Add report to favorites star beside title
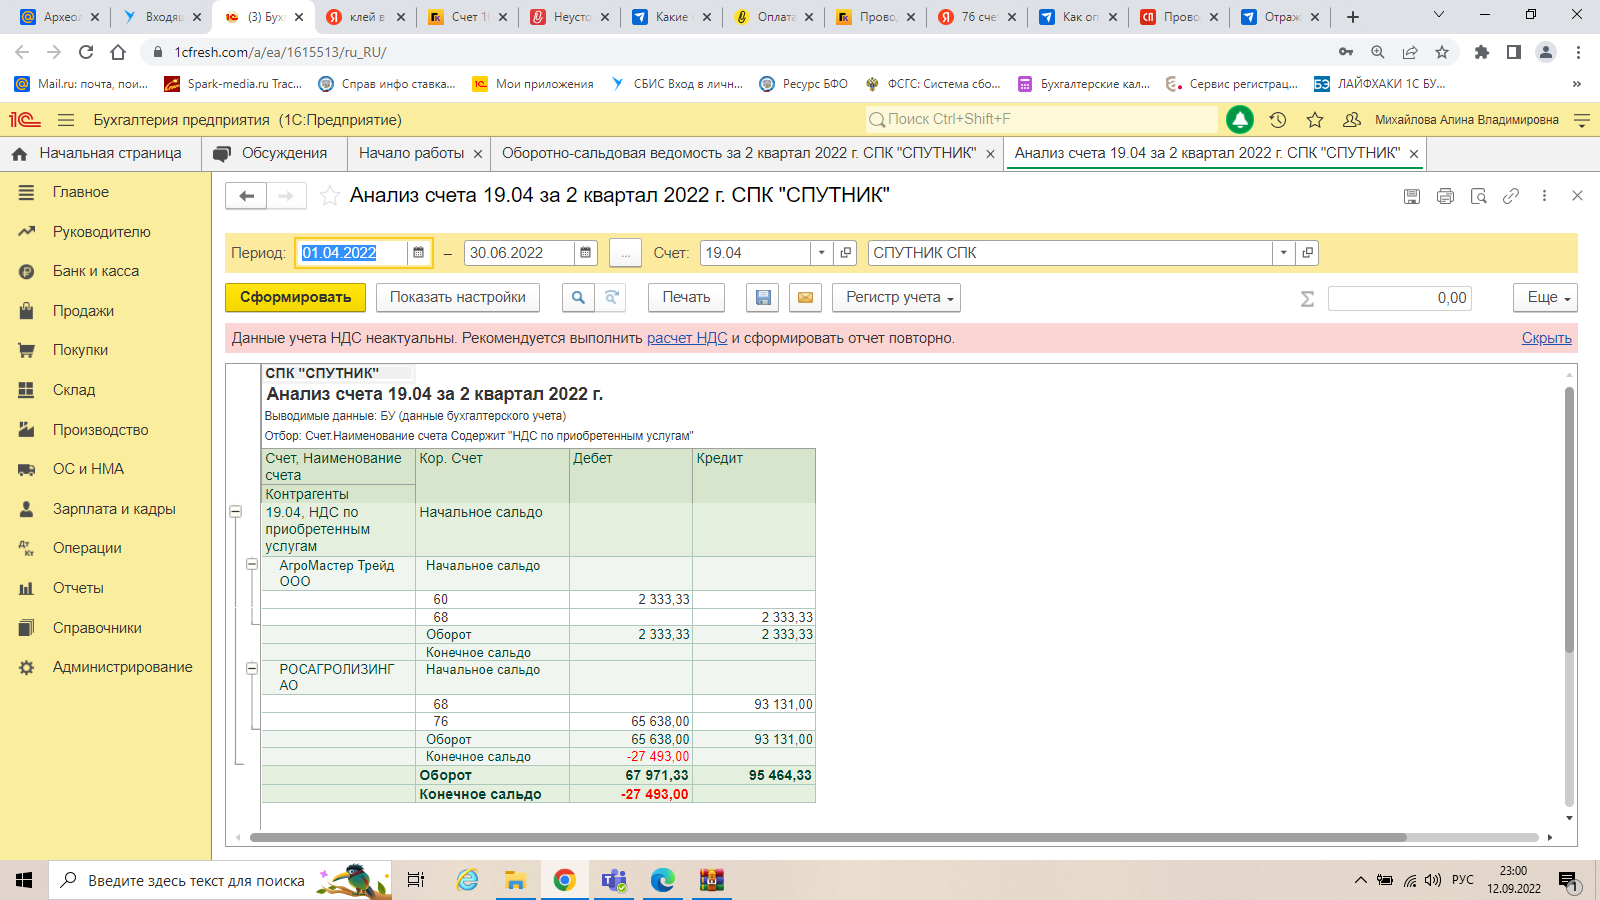Viewport: 1600px width, 900px height. tap(329, 196)
